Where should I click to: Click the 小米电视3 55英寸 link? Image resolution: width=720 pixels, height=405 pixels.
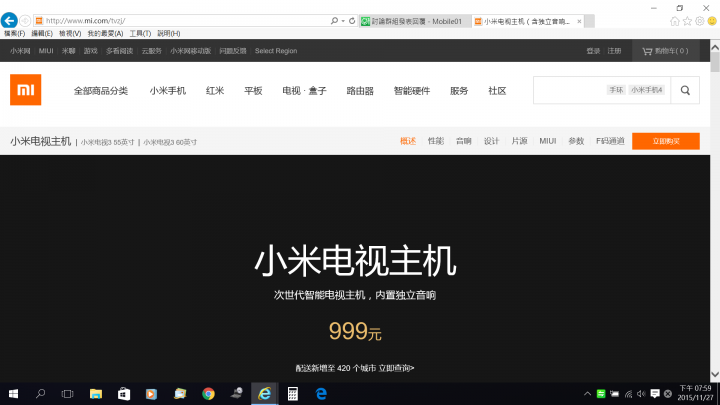pos(107,142)
